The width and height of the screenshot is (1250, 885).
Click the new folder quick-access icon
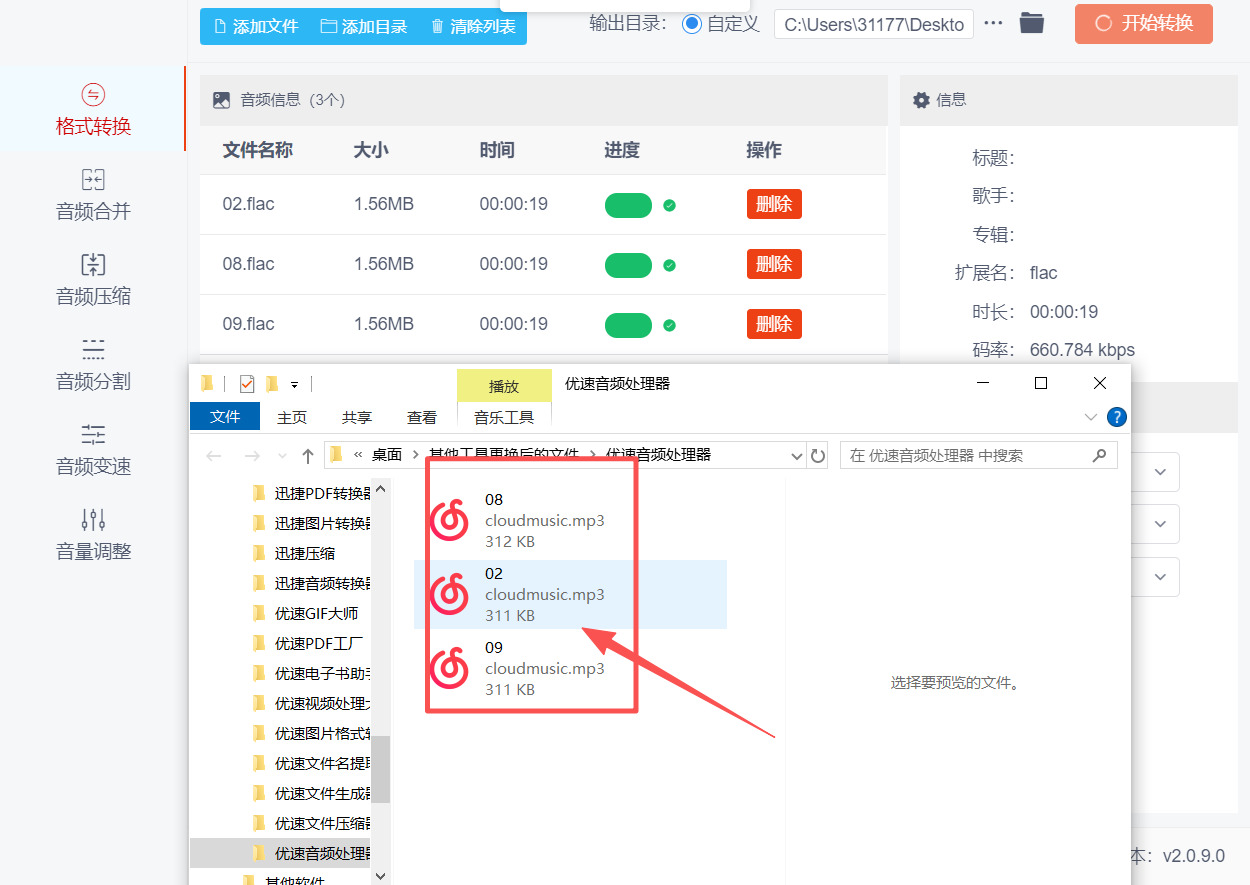coord(272,384)
